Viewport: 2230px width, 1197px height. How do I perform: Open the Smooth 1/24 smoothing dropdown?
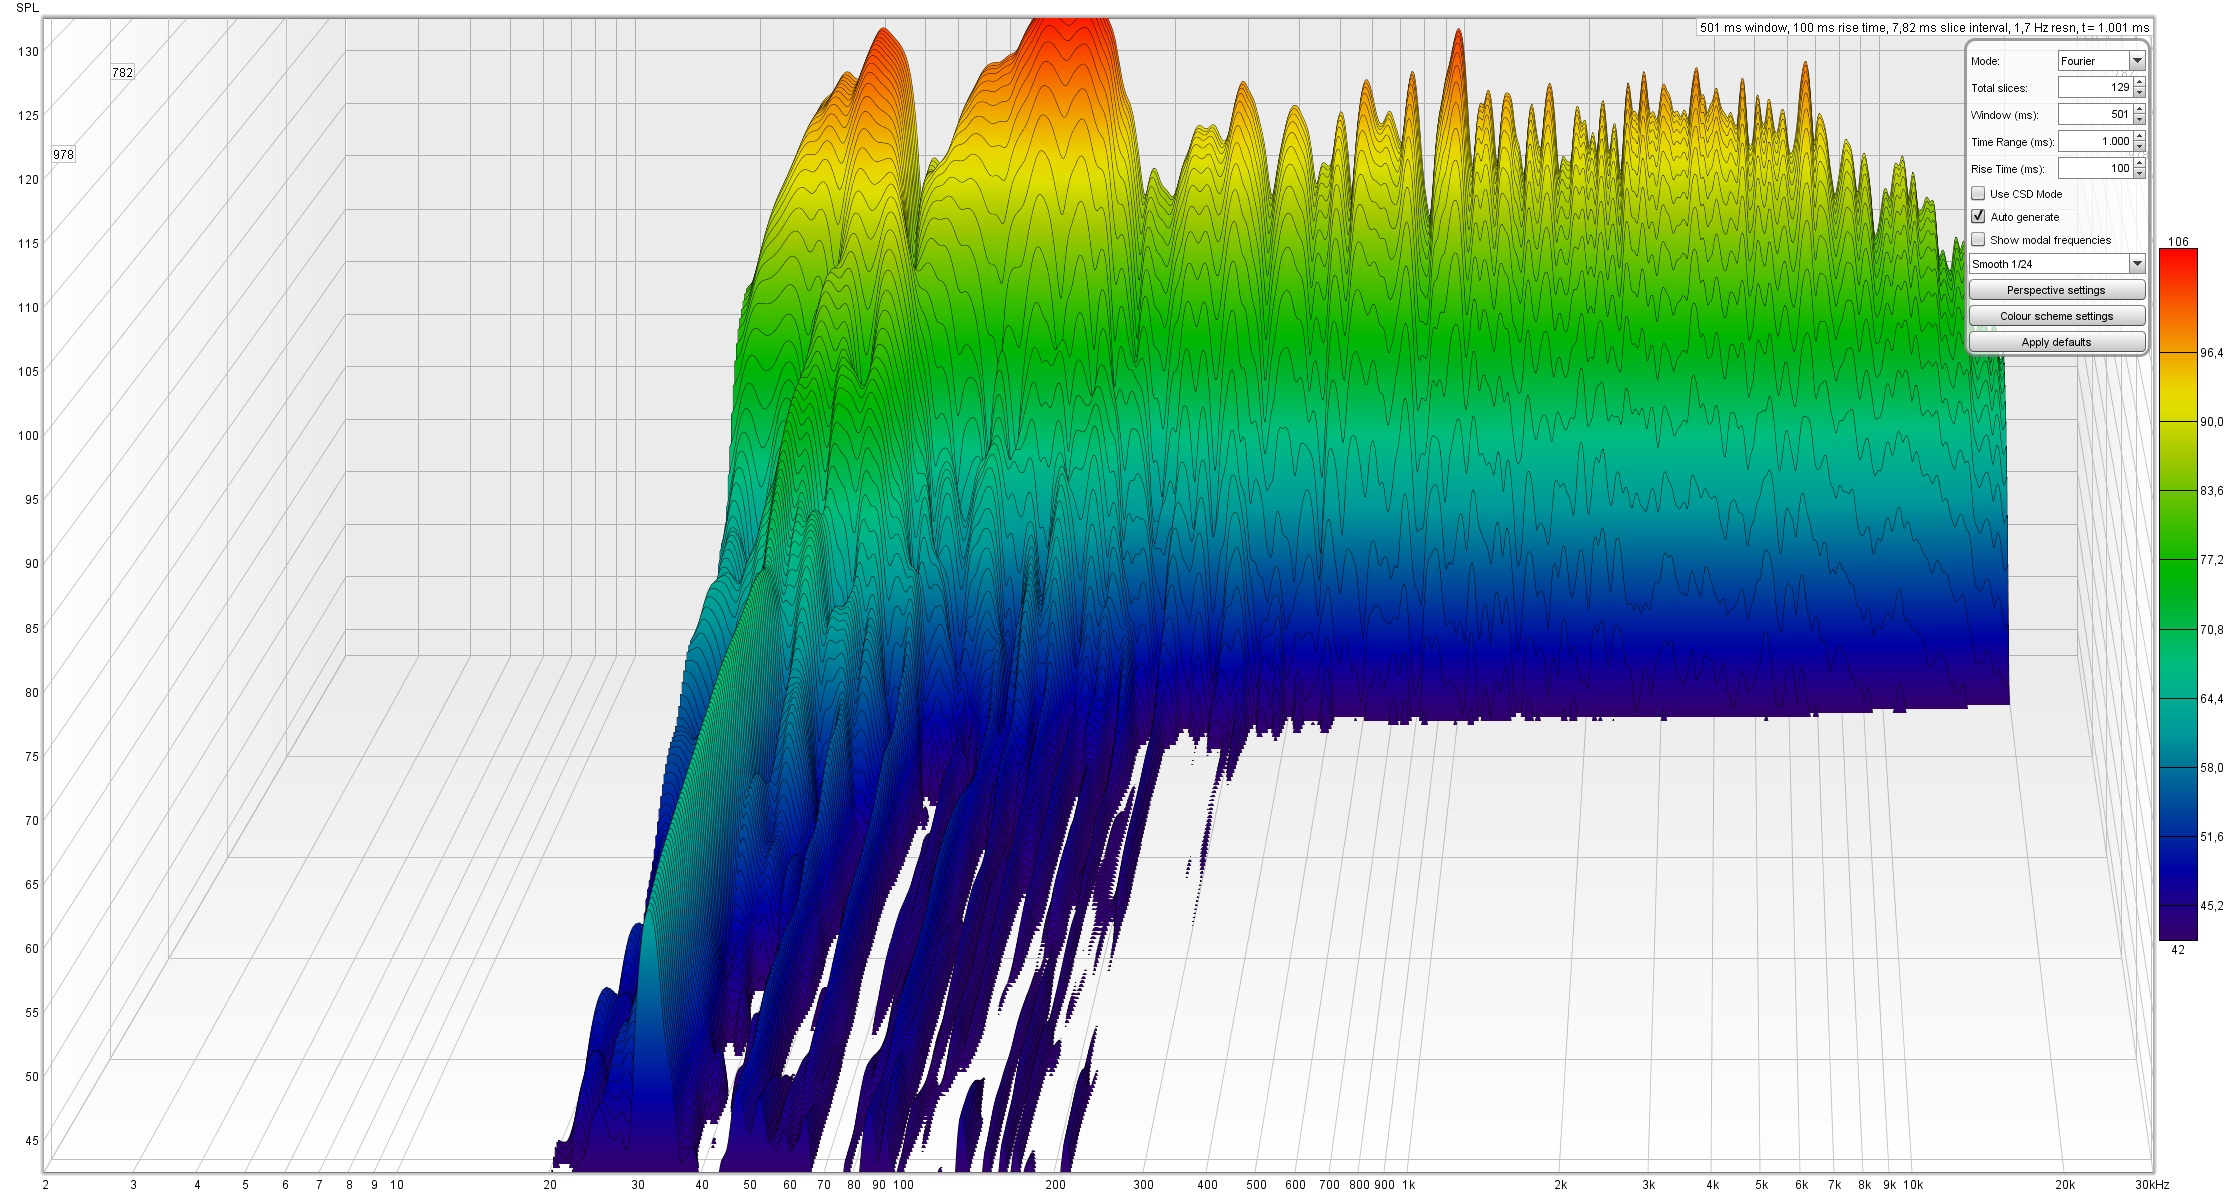point(2057,264)
